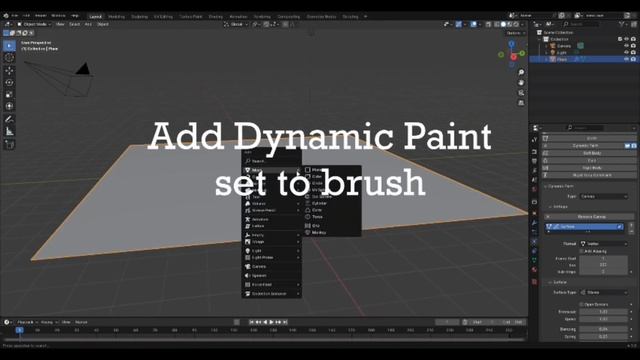Open the Material properties tab icon
640x360 pixels.
534,270
